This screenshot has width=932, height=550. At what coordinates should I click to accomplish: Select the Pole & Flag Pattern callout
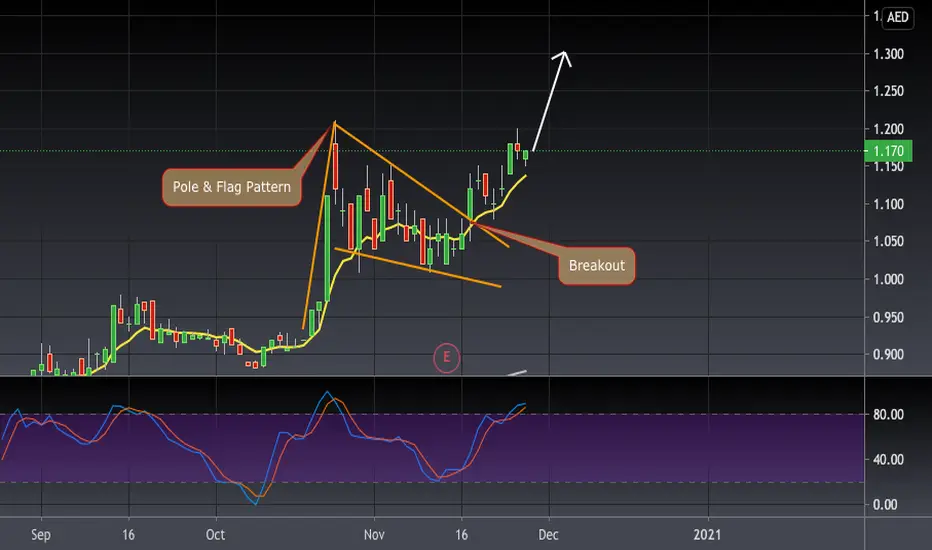point(232,187)
